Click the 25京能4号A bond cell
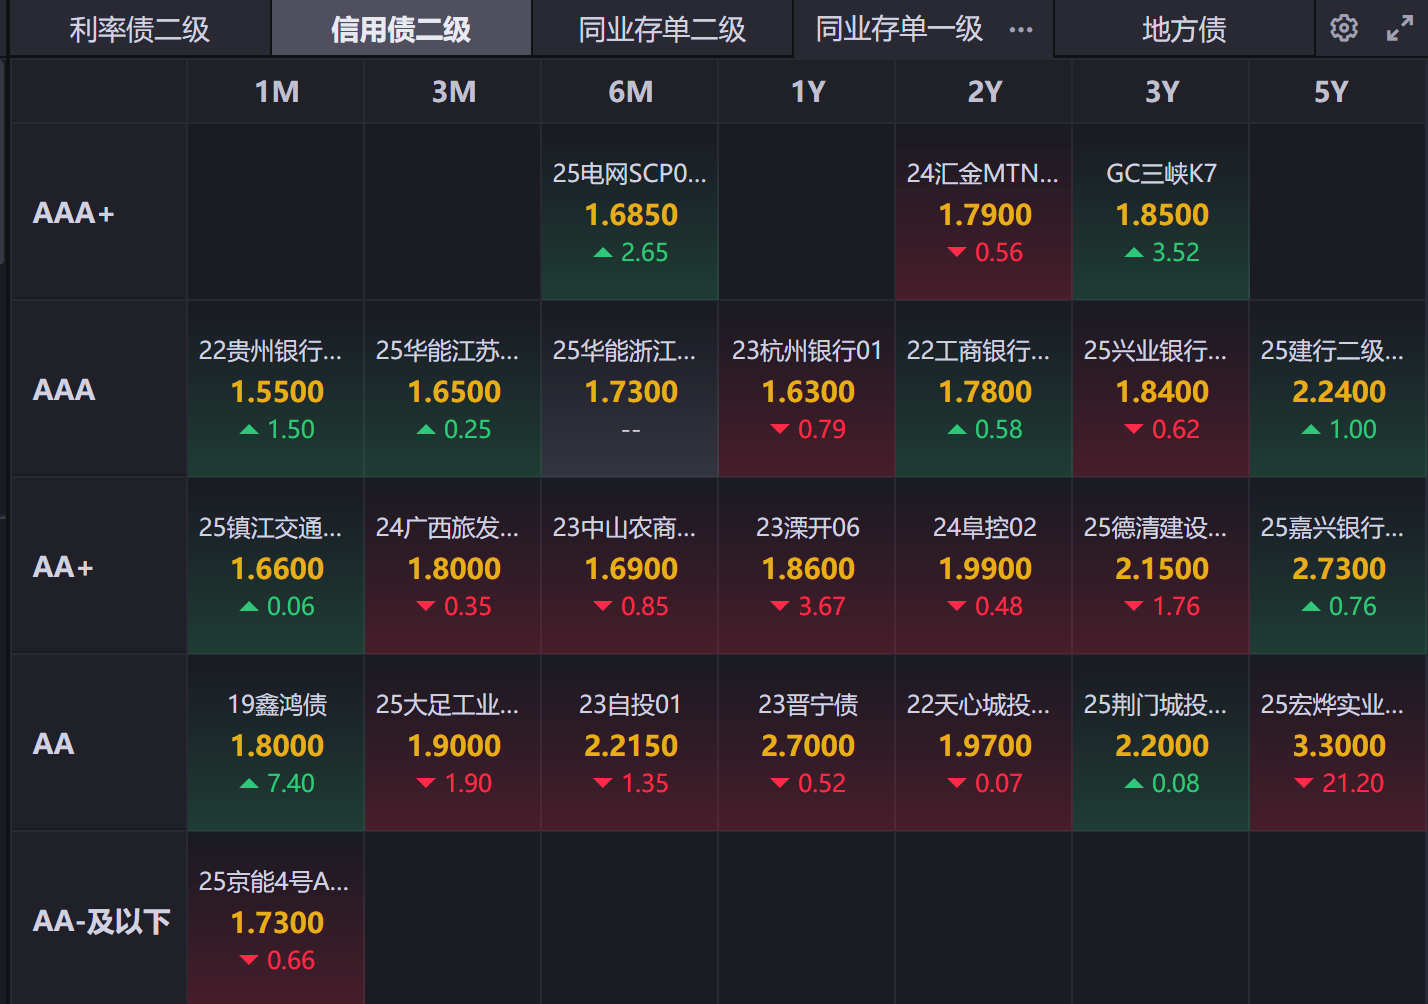 (x=277, y=920)
